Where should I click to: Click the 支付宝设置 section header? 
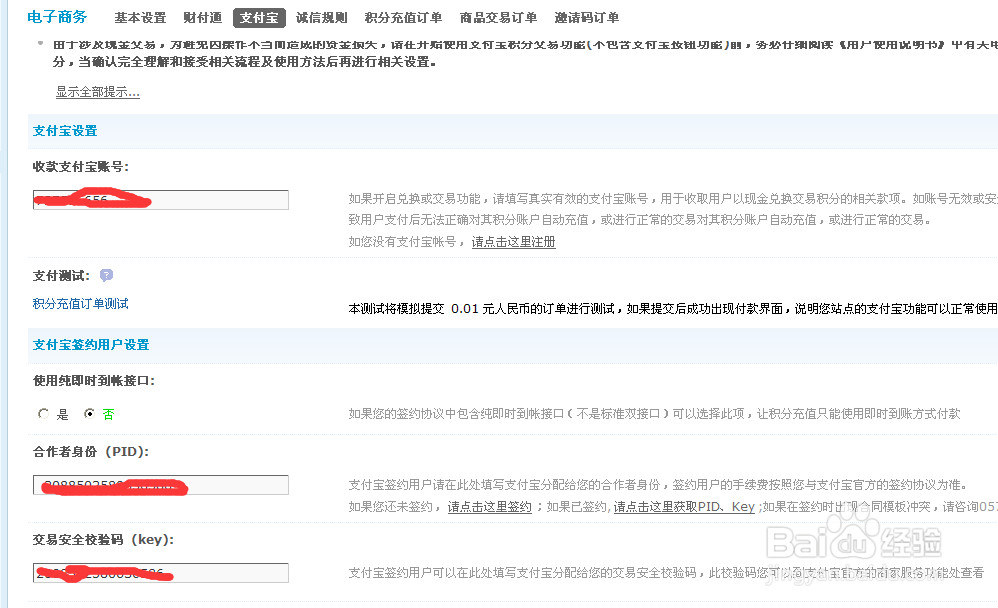coord(65,131)
